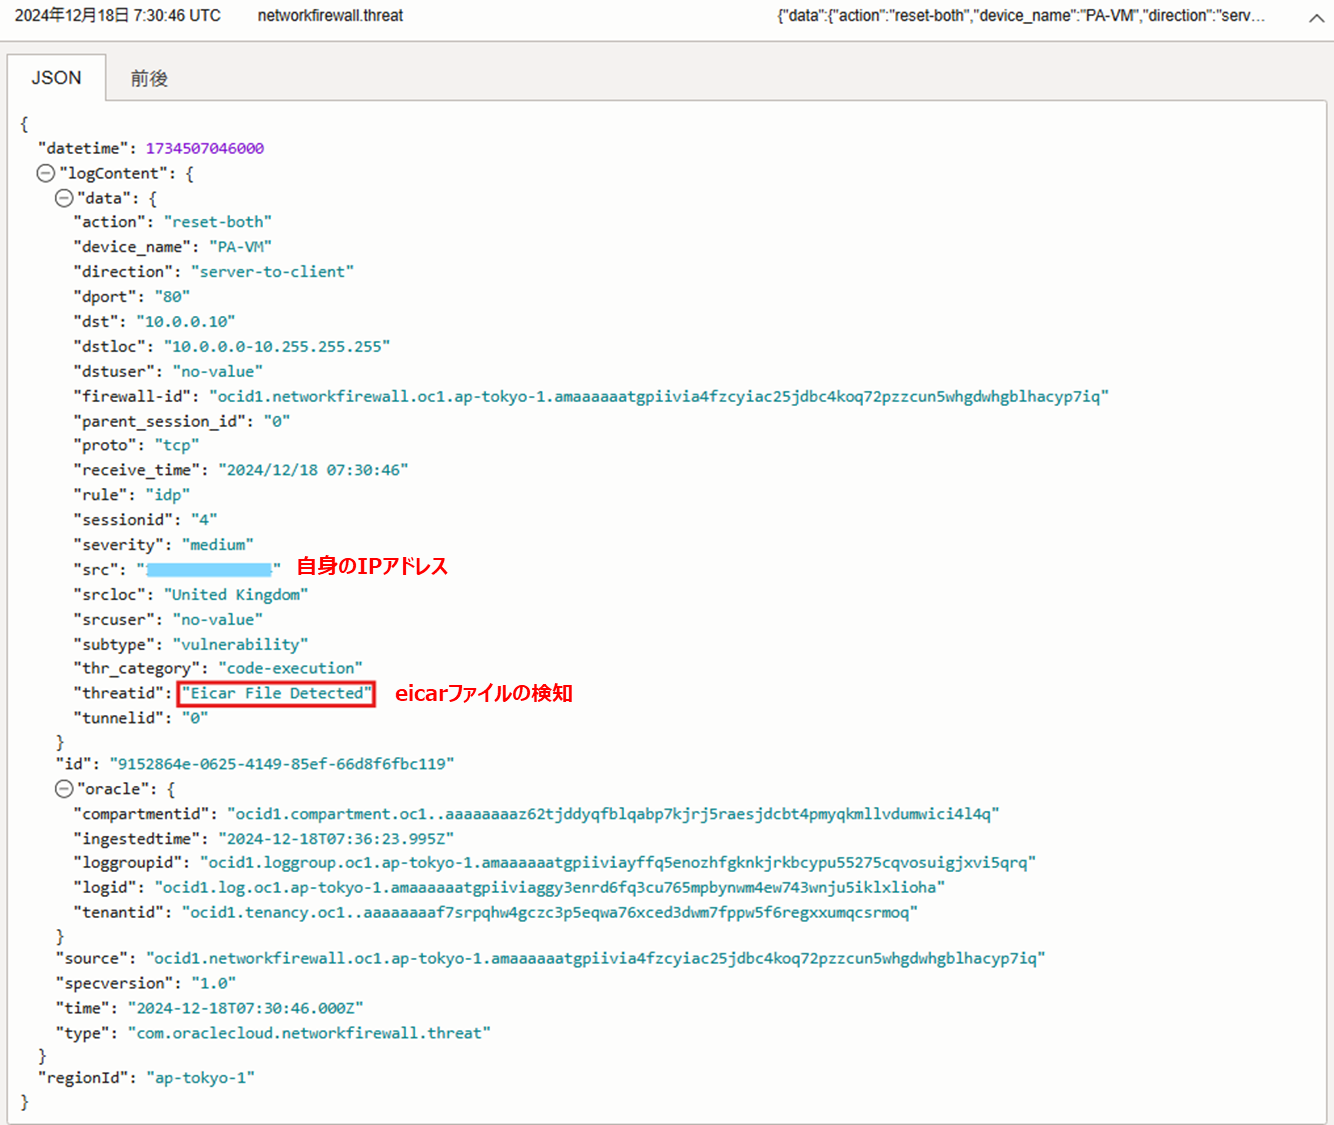The height and width of the screenshot is (1125, 1334).
Task: Select the regionId value ap-tokyo-1
Action: tap(200, 1077)
